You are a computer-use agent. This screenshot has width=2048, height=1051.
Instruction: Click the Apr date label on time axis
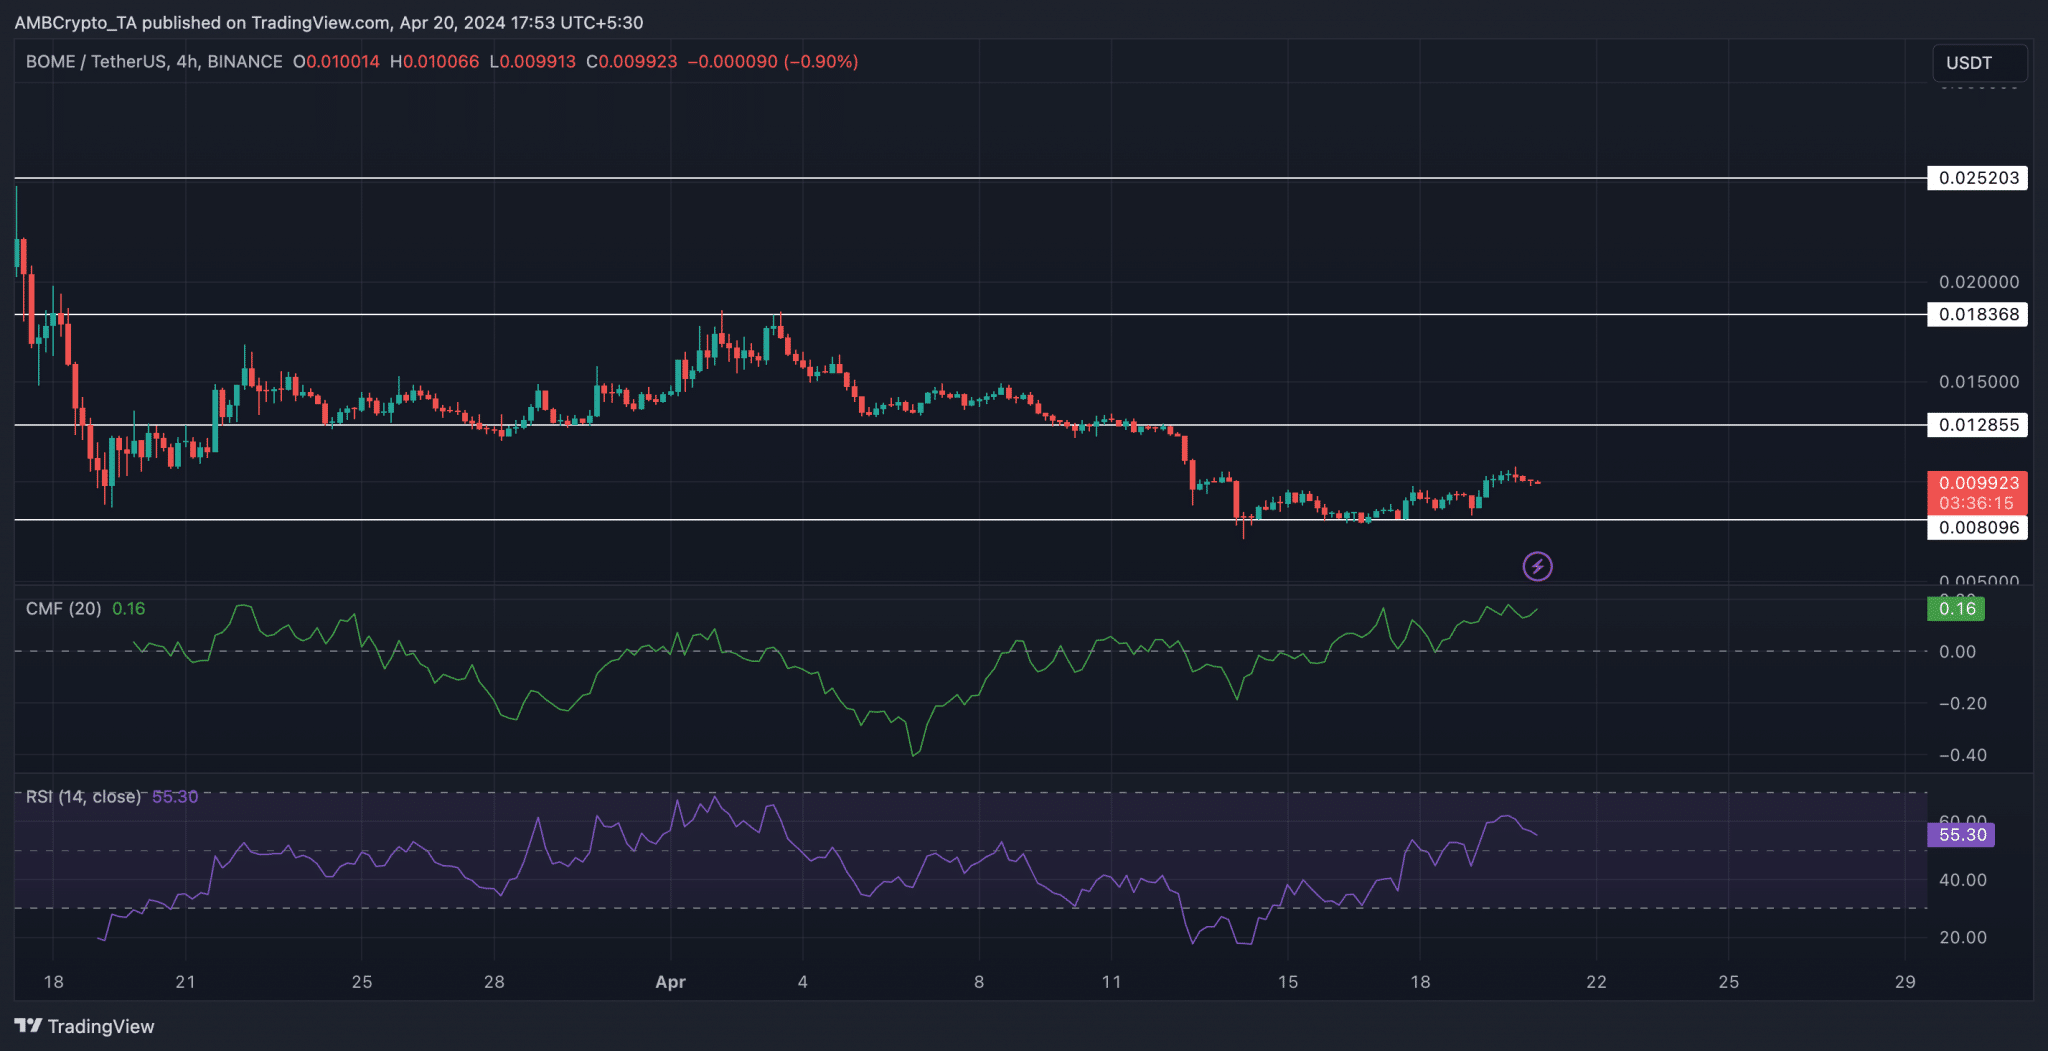point(670,982)
